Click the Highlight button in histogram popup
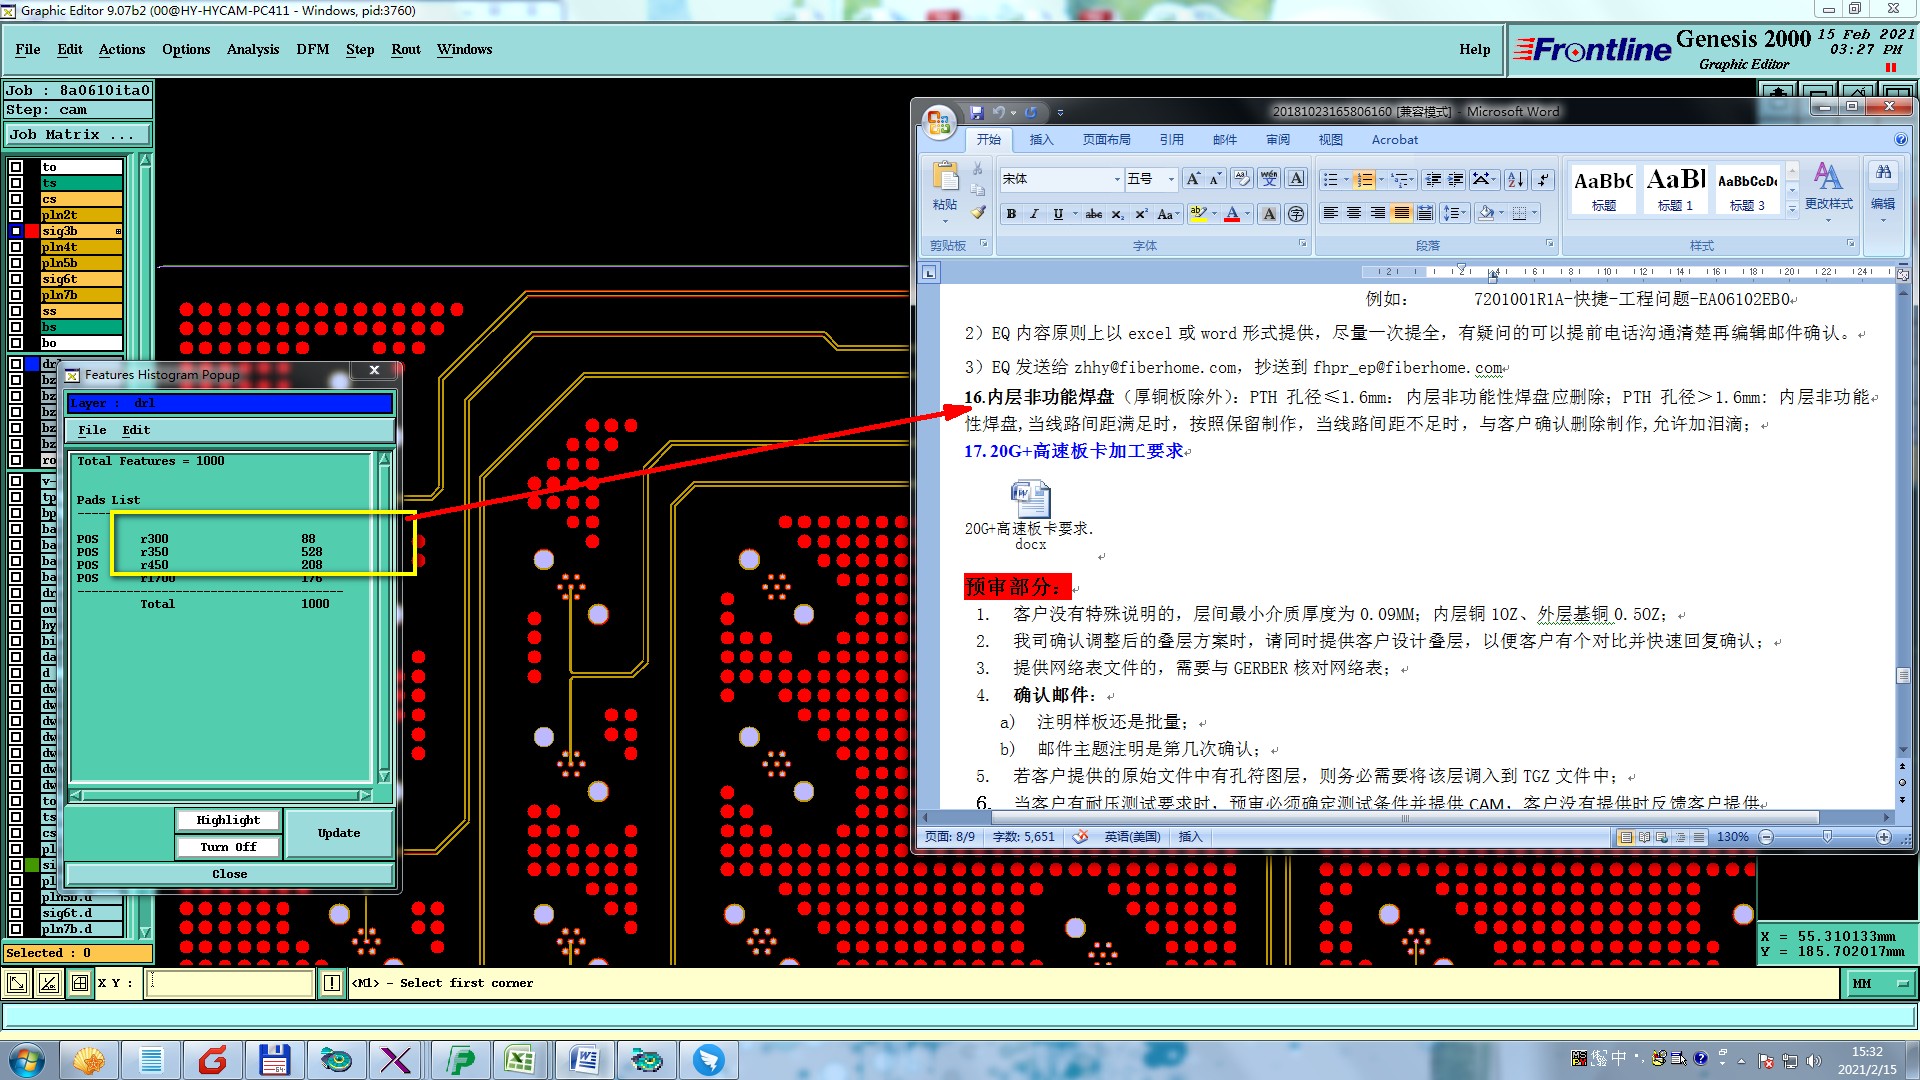 click(228, 820)
